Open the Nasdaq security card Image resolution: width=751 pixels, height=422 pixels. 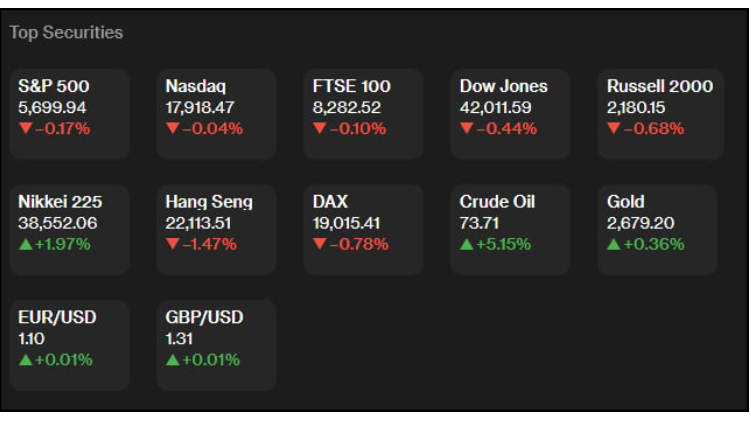click(216, 113)
